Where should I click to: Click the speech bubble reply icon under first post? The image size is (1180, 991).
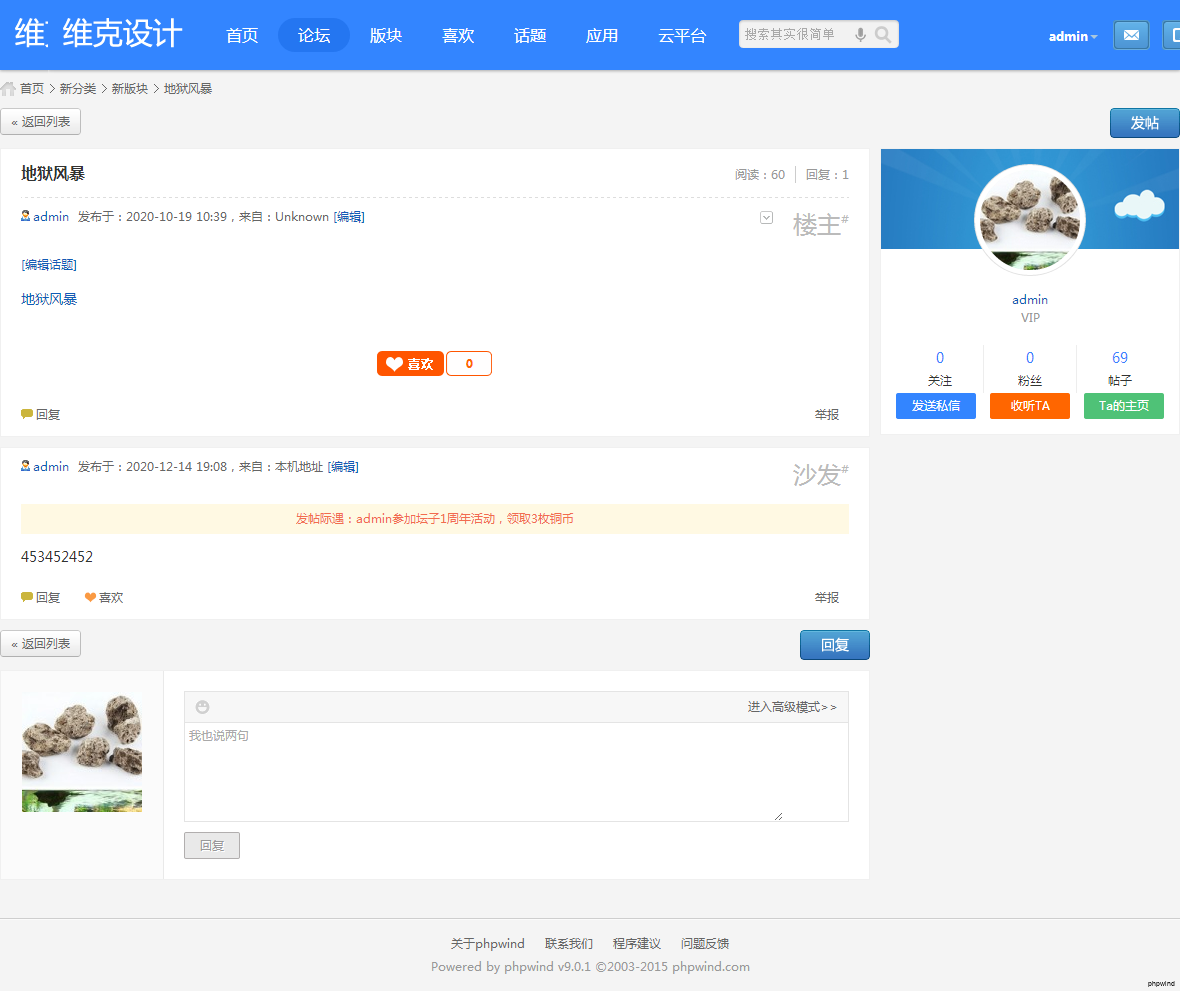(27, 414)
